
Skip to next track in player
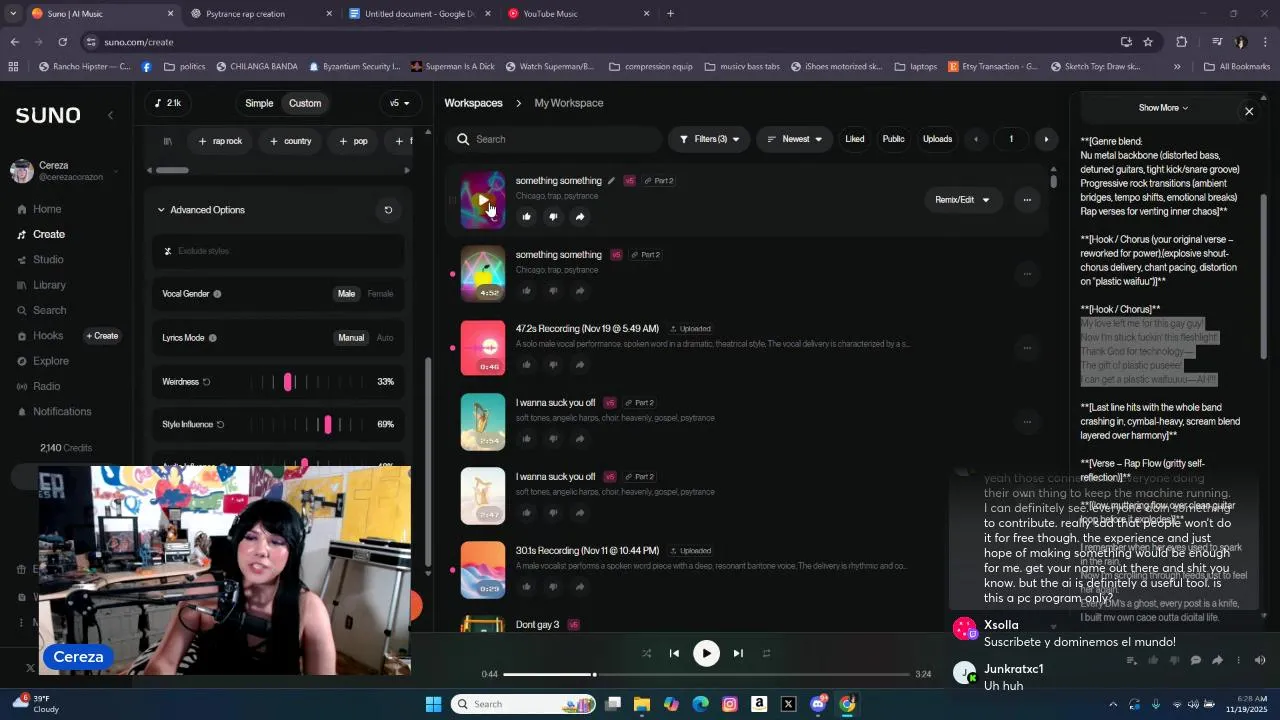coord(738,653)
